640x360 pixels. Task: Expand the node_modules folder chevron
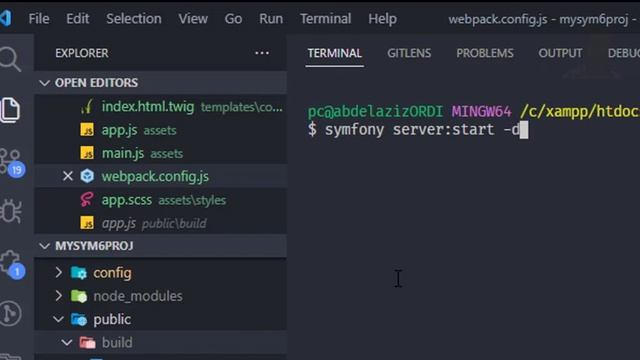tap(58, 296)
